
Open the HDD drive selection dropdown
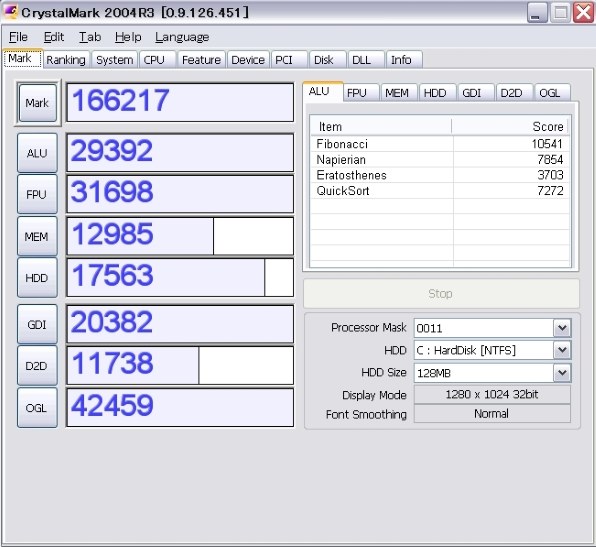click(562, 350)
